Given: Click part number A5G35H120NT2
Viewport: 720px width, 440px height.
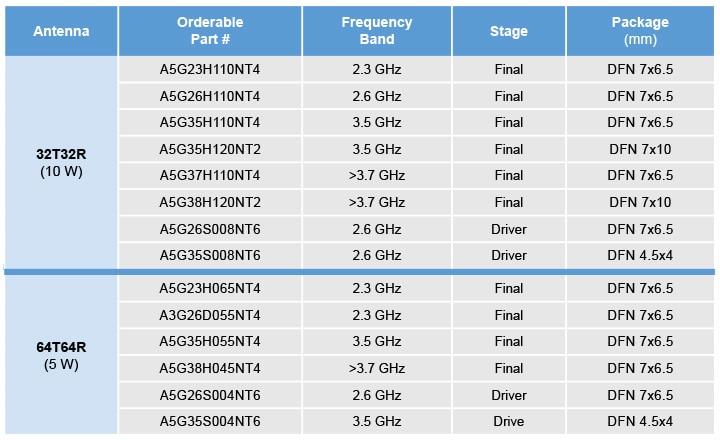Looking at the screenshot, I should coord(210,149).
